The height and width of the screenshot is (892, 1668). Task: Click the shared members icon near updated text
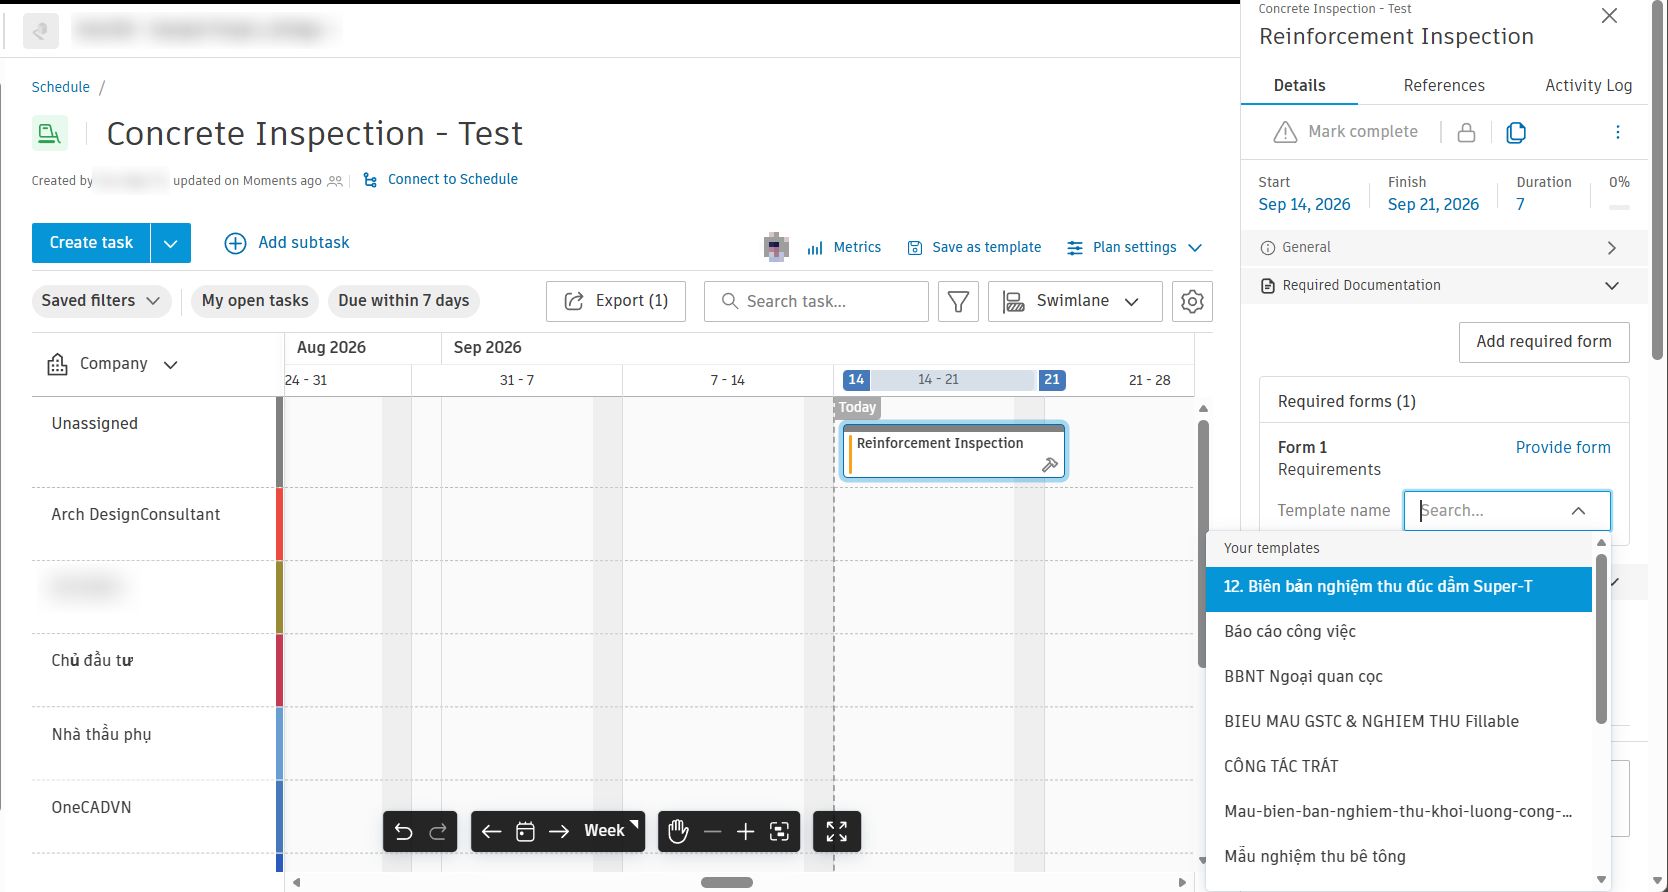[335, 181]
